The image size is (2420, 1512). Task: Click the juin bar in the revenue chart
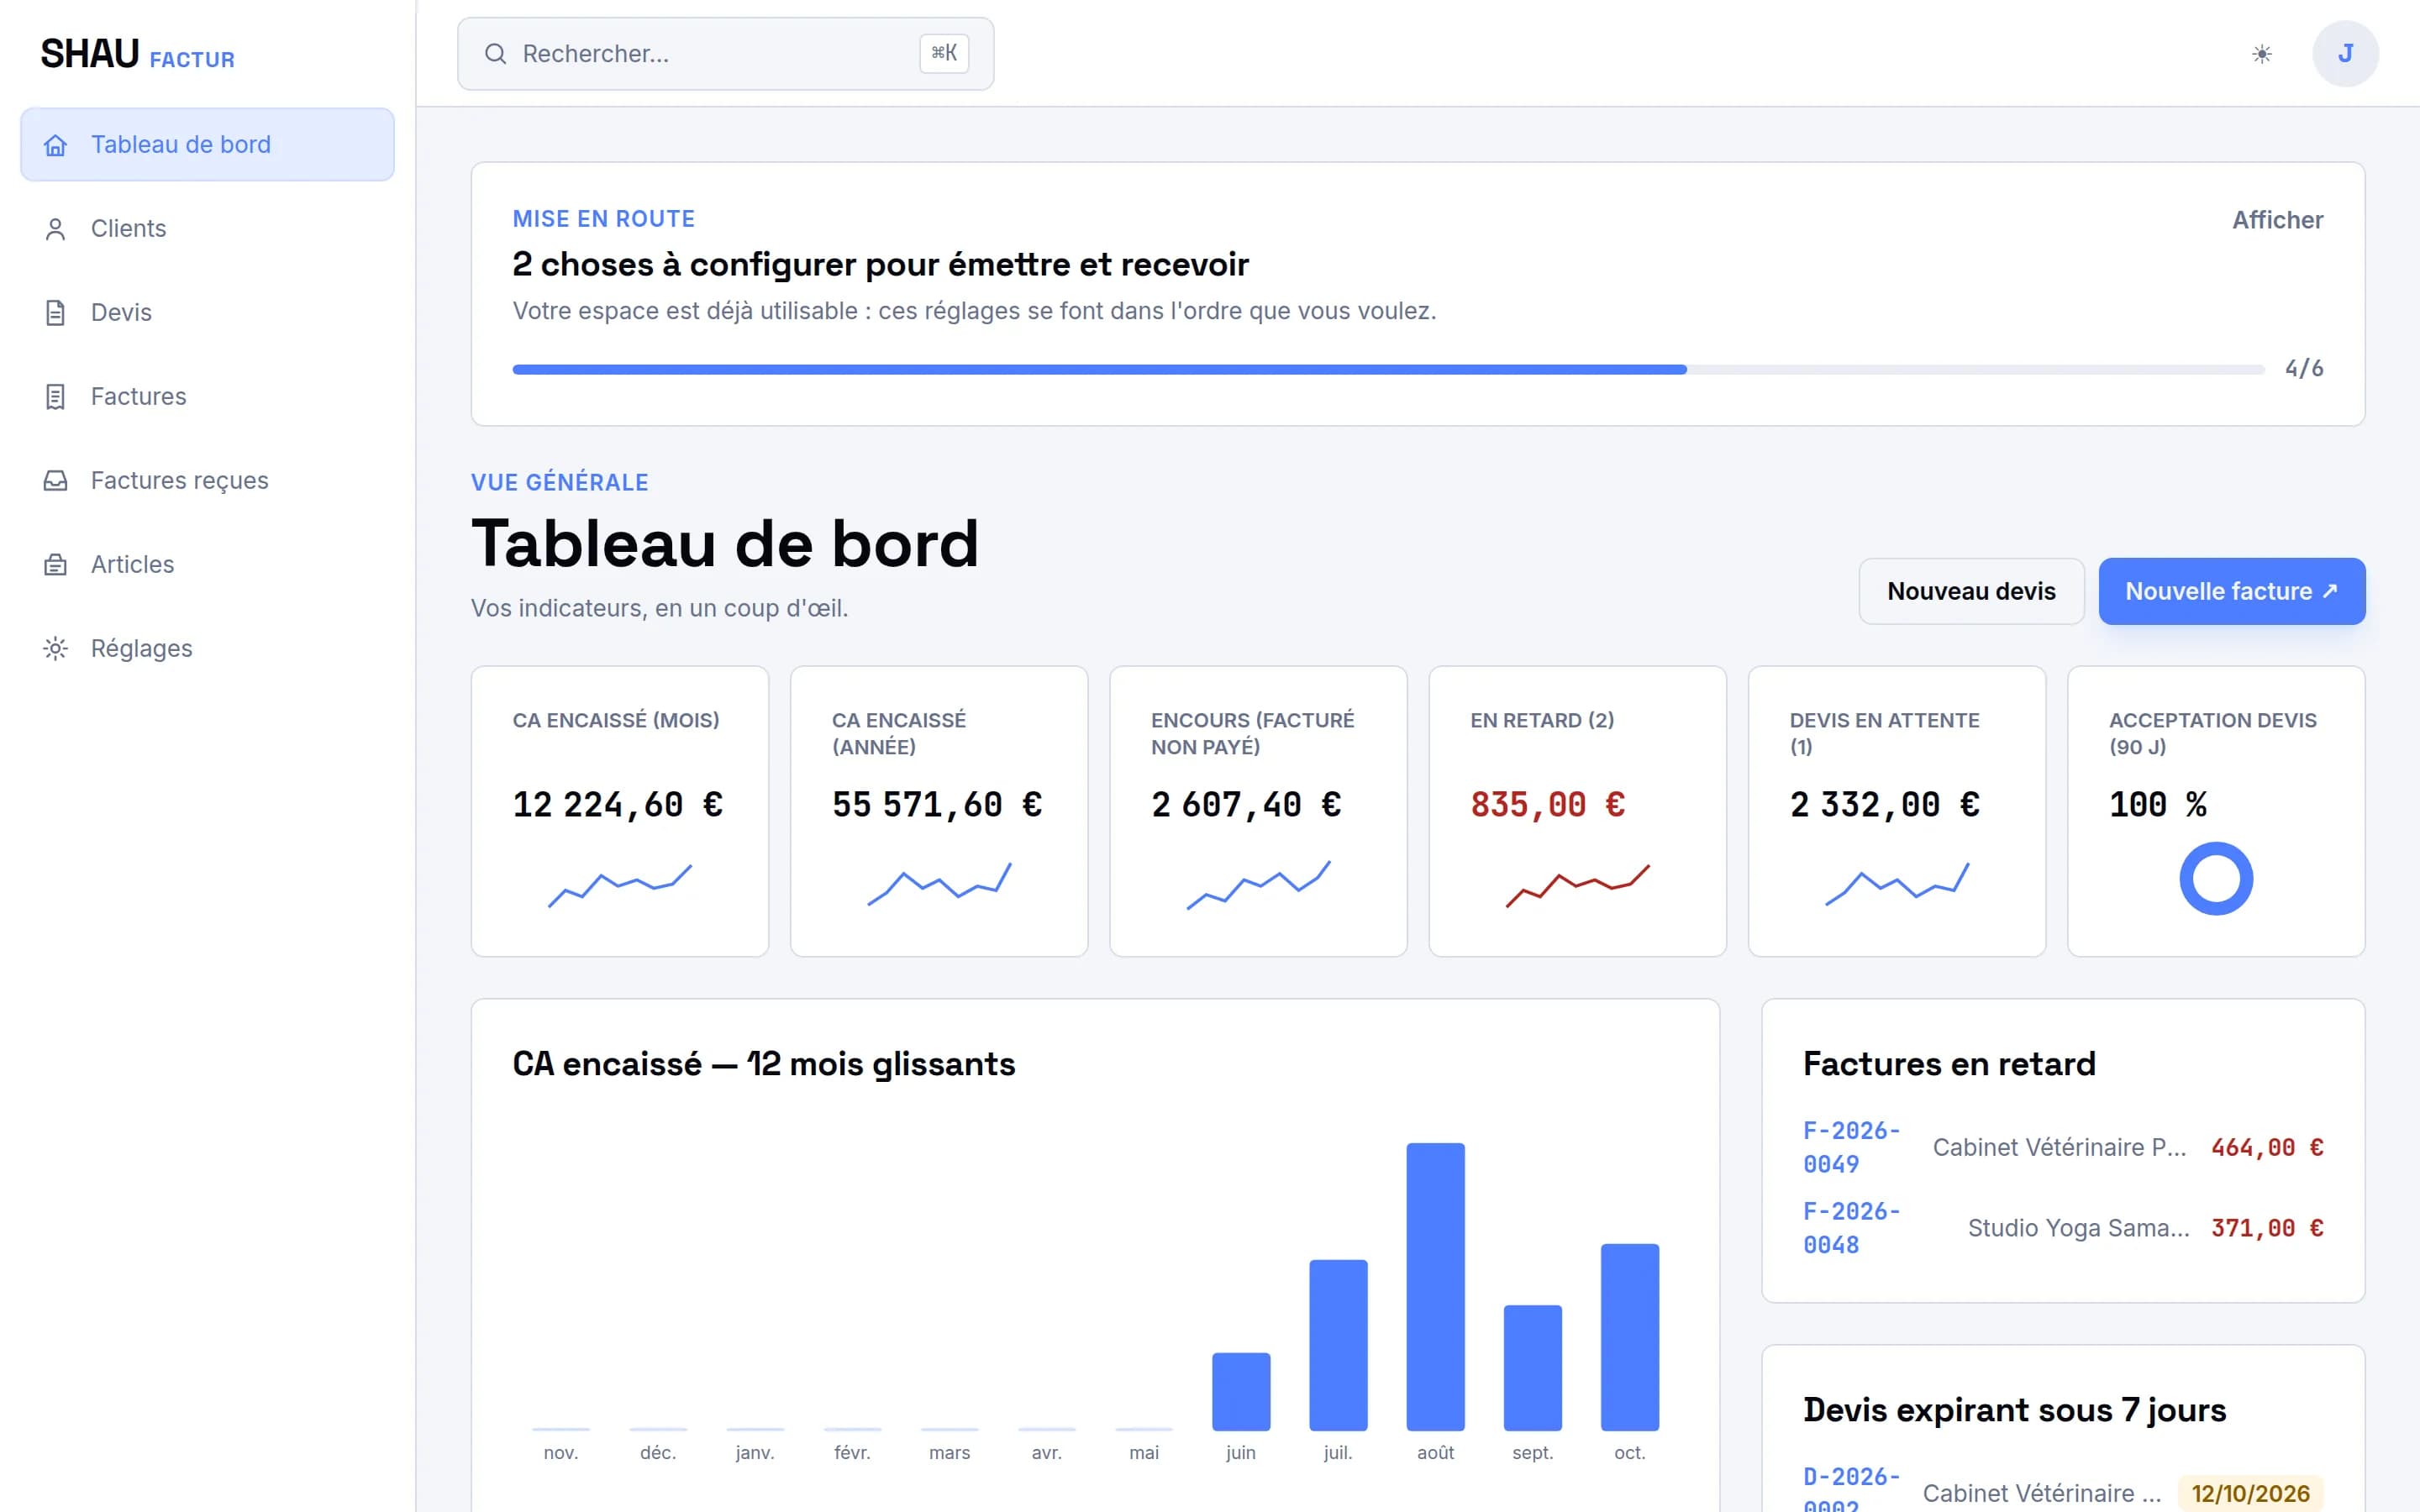click(1241, 1391)
